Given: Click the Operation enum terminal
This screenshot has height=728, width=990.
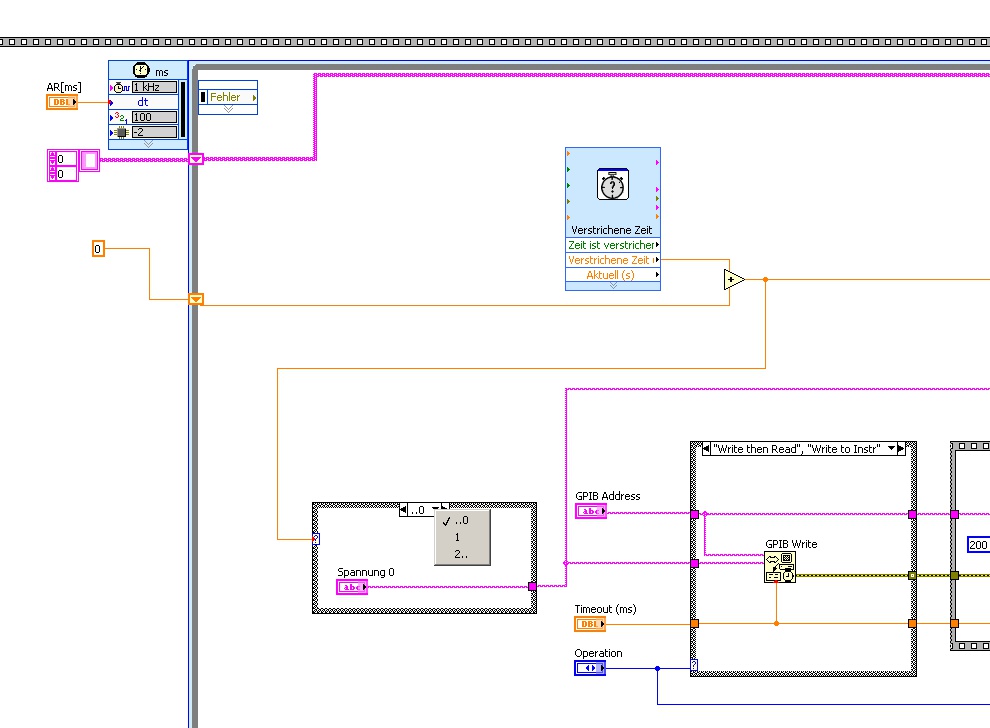Looking at the screenshot, I should coord(590,668).
